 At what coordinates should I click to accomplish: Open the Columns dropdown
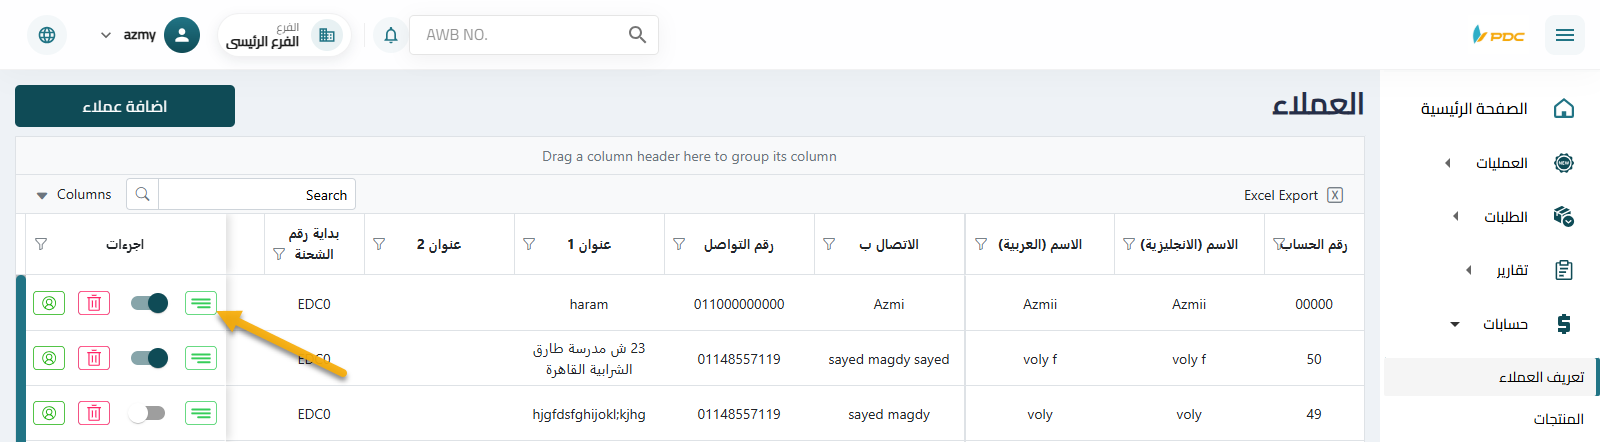coord(74,195)
